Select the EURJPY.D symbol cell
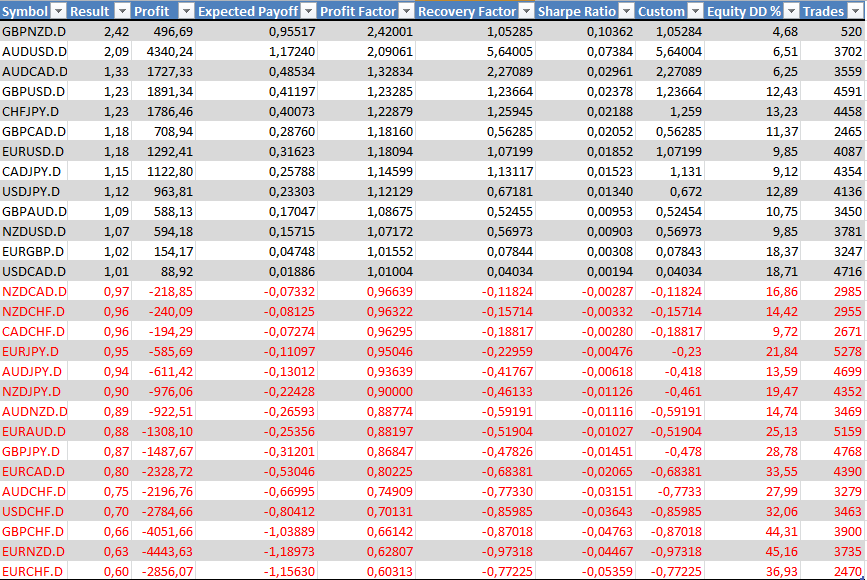Image resolution: width=867 pixels, height=580 pixels. coord(34,351)
